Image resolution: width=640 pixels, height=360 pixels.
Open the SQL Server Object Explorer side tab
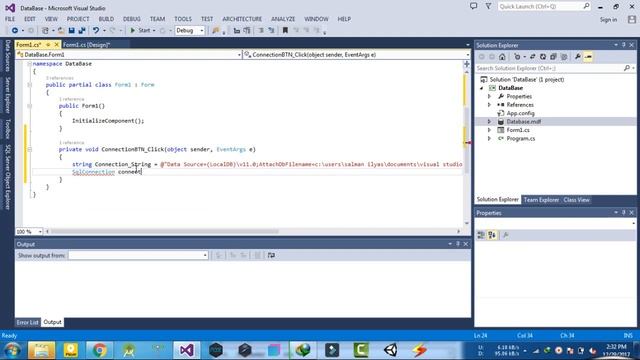click(7, 177)
